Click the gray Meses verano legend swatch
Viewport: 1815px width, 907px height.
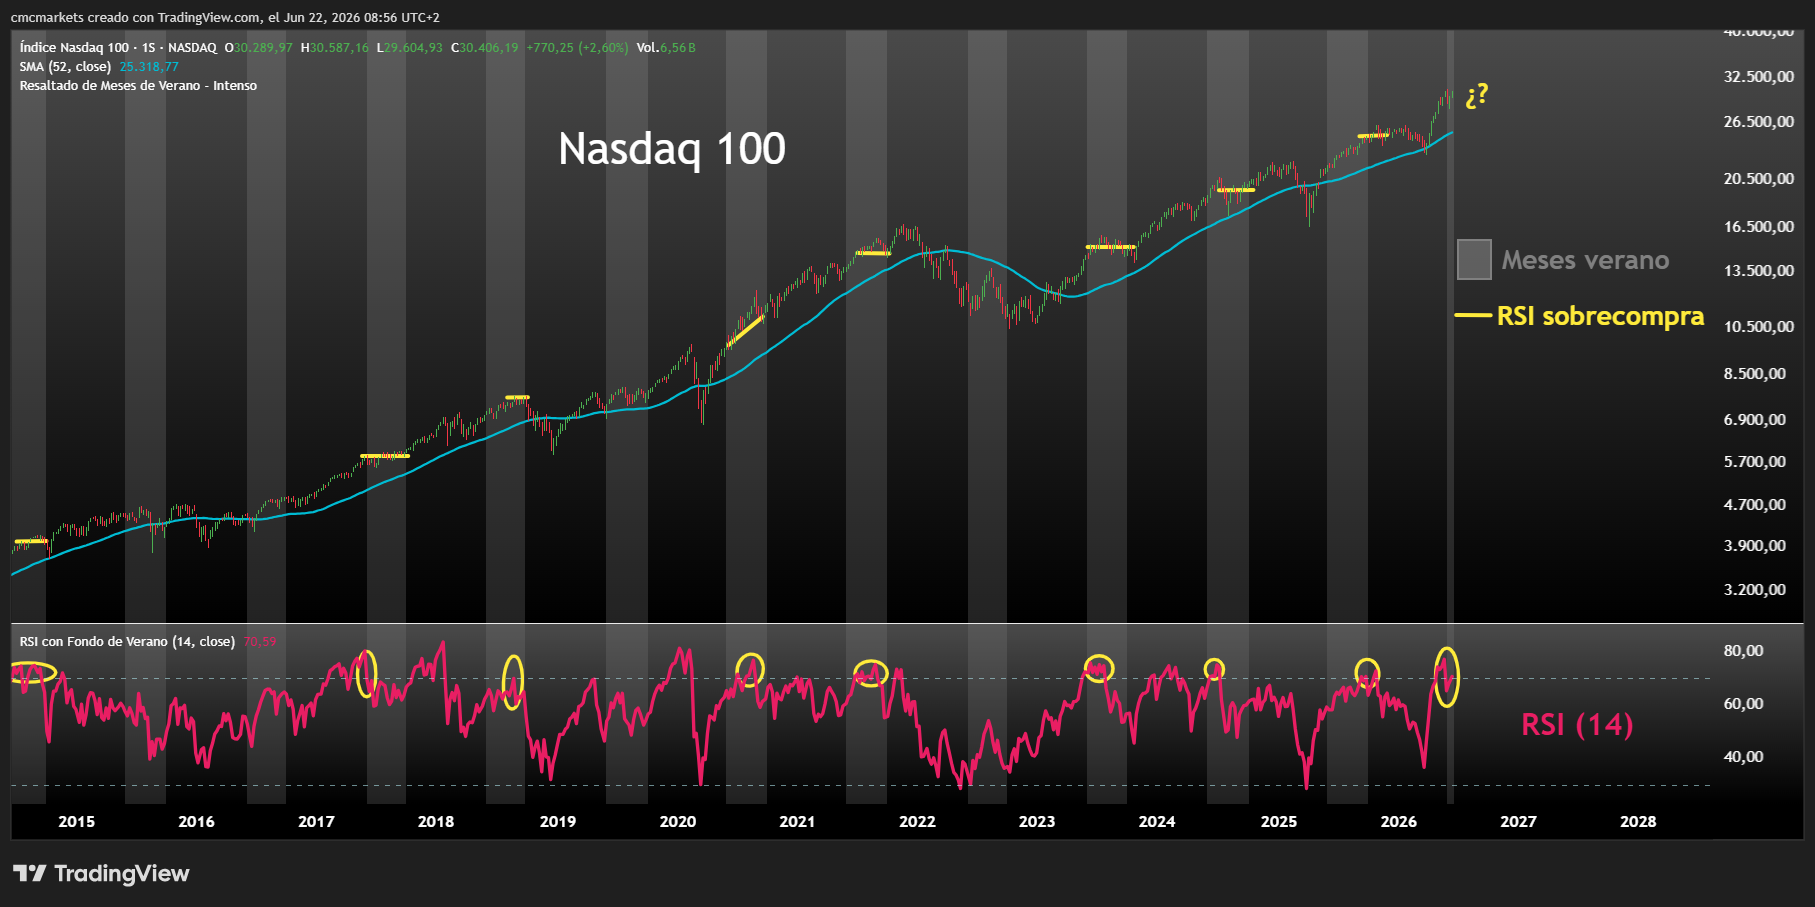point(1474,259)
